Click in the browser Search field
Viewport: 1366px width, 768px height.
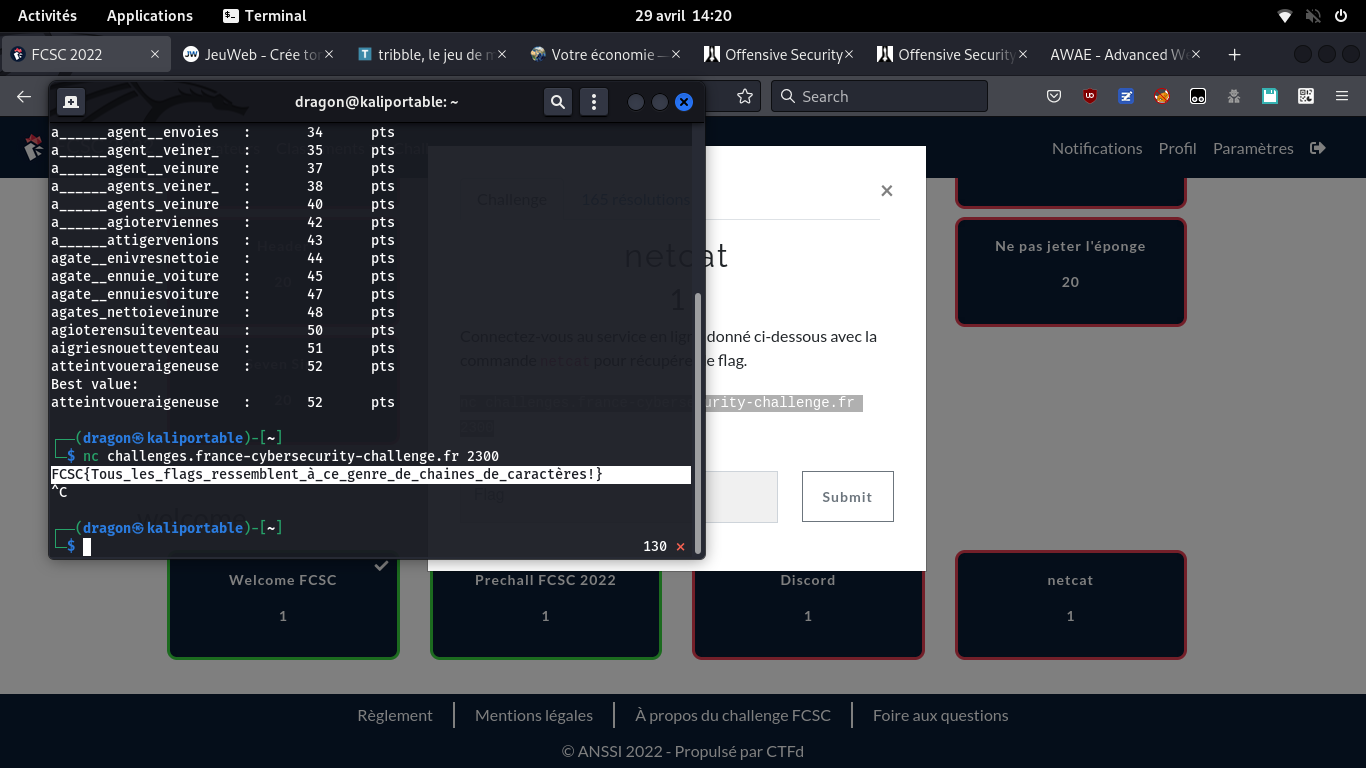click(879, 96)
